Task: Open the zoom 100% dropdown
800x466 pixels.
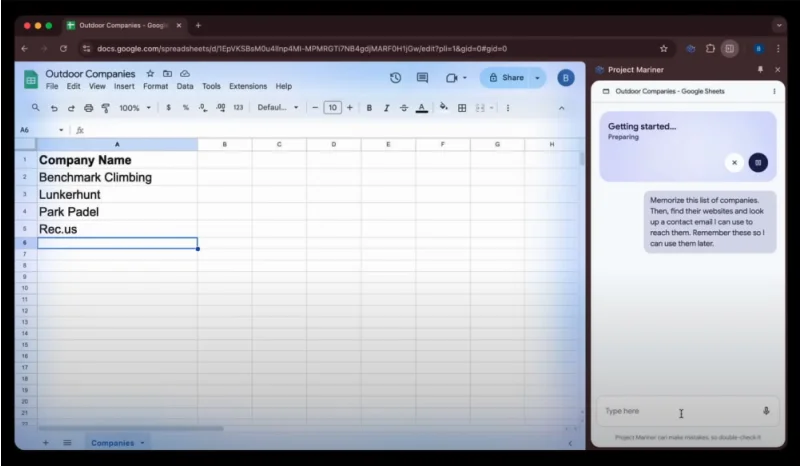Action: (x=135, y=108)
